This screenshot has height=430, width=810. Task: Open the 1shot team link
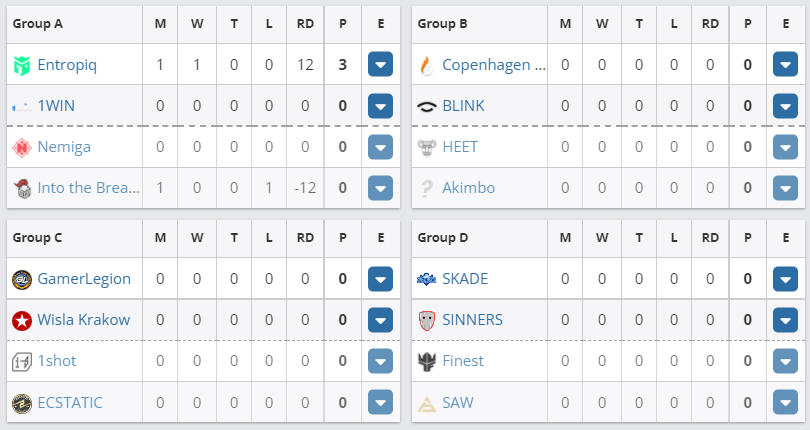coord(57,361)
